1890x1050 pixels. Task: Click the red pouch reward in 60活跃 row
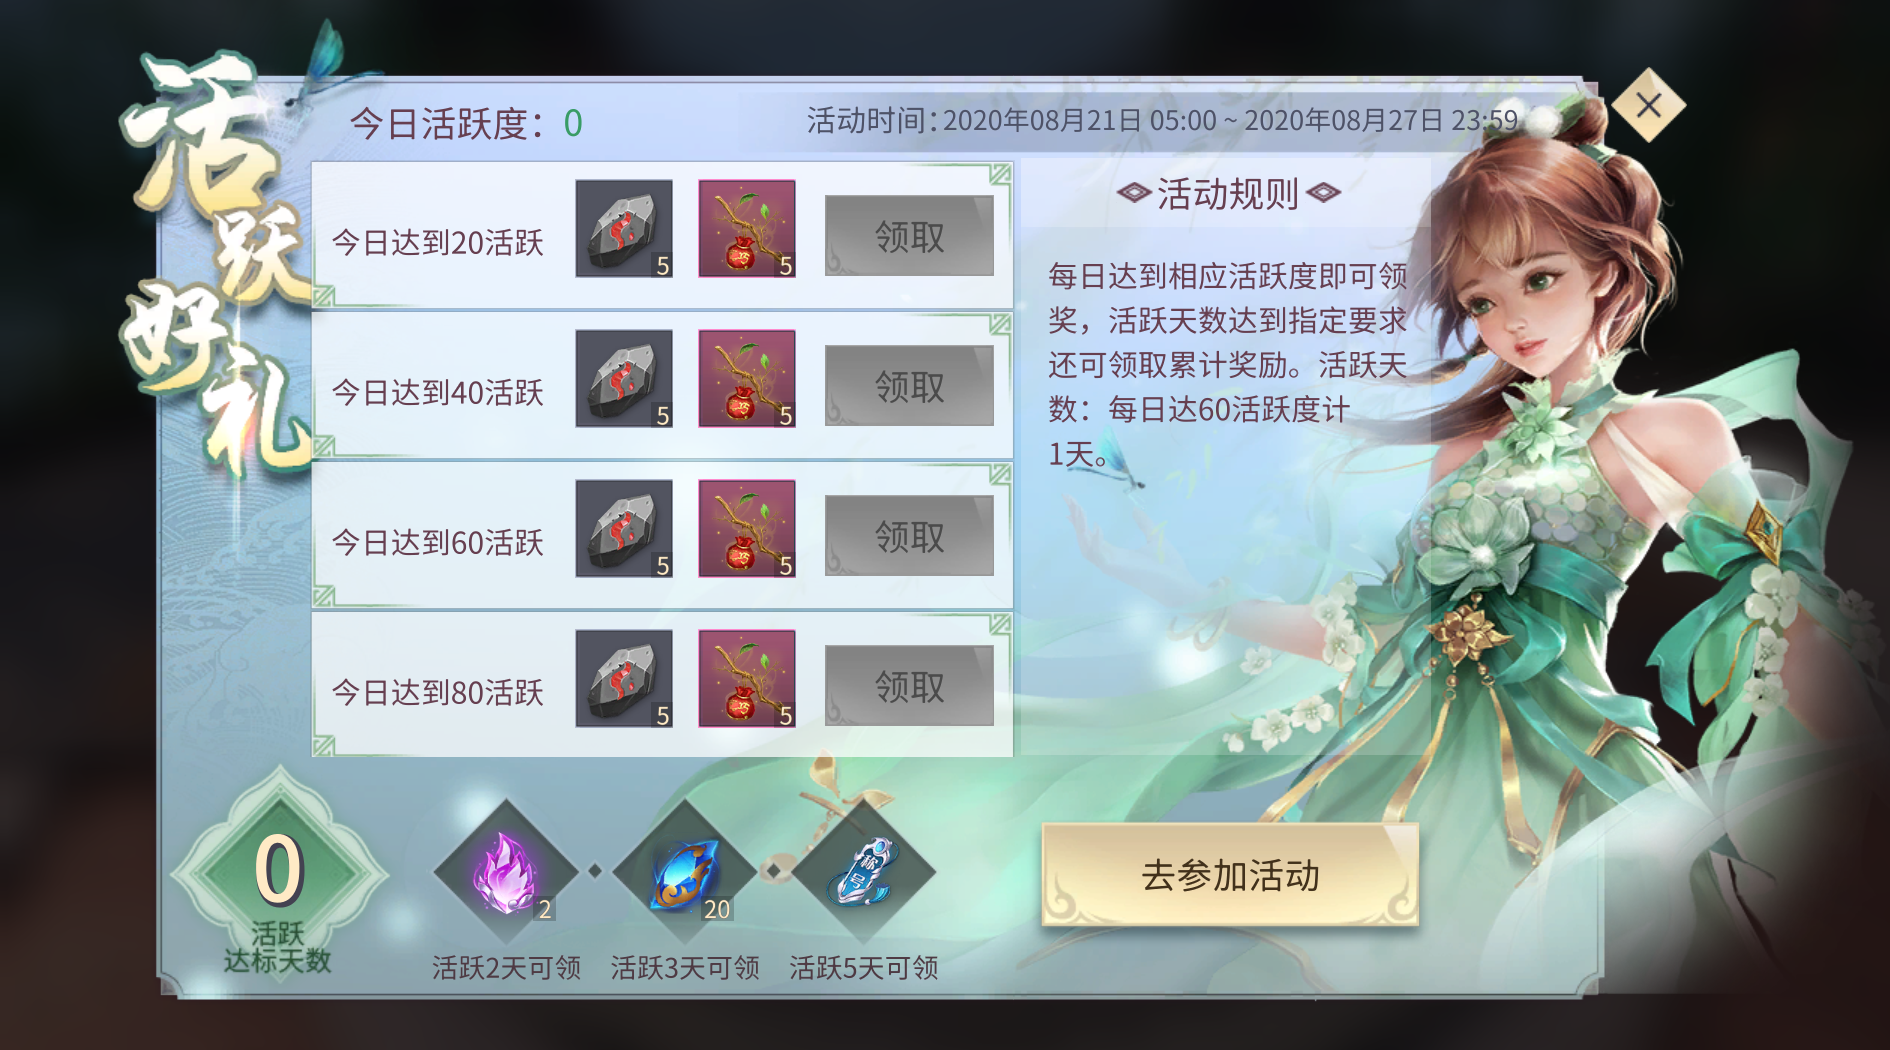click(x=747, y=529)
